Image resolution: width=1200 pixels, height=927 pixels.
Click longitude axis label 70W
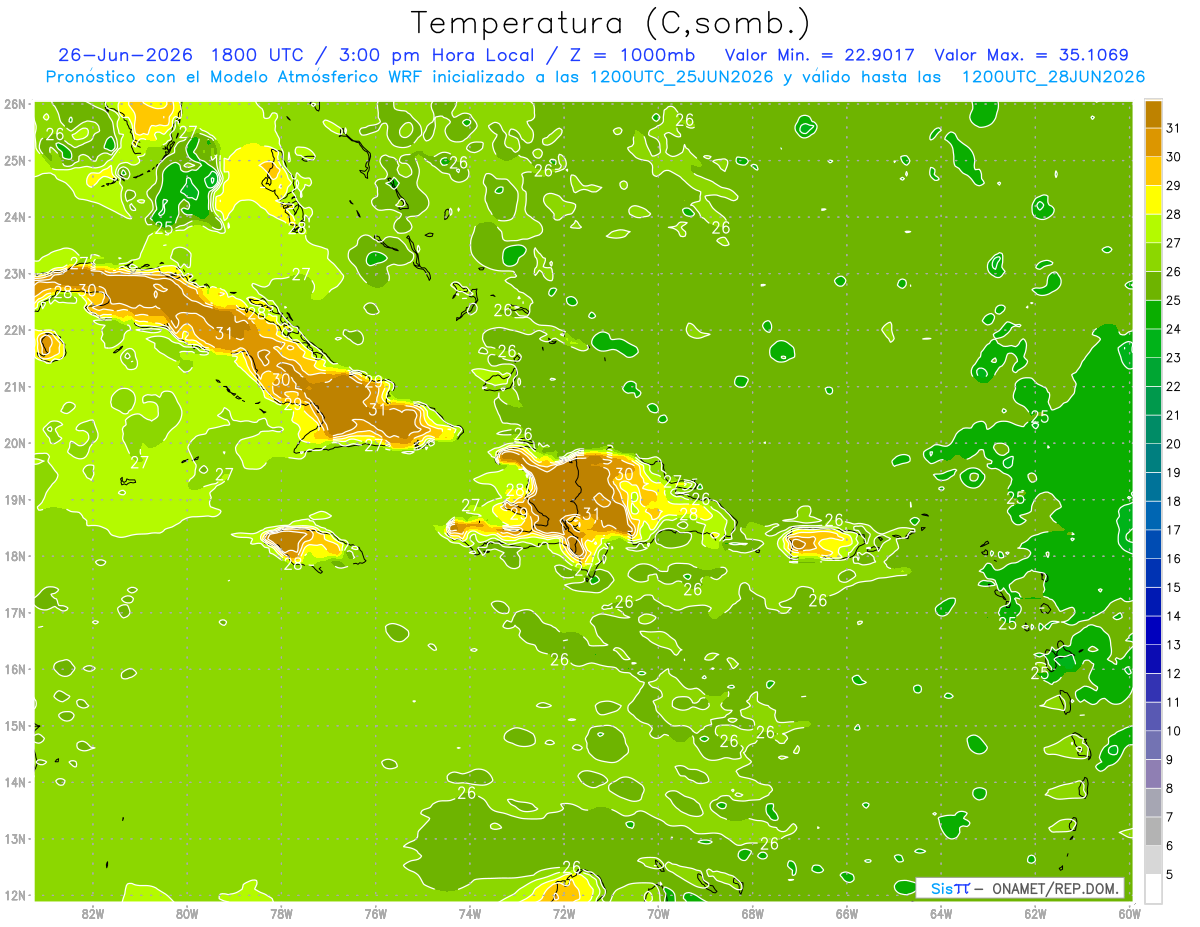(x=658, y=913)
